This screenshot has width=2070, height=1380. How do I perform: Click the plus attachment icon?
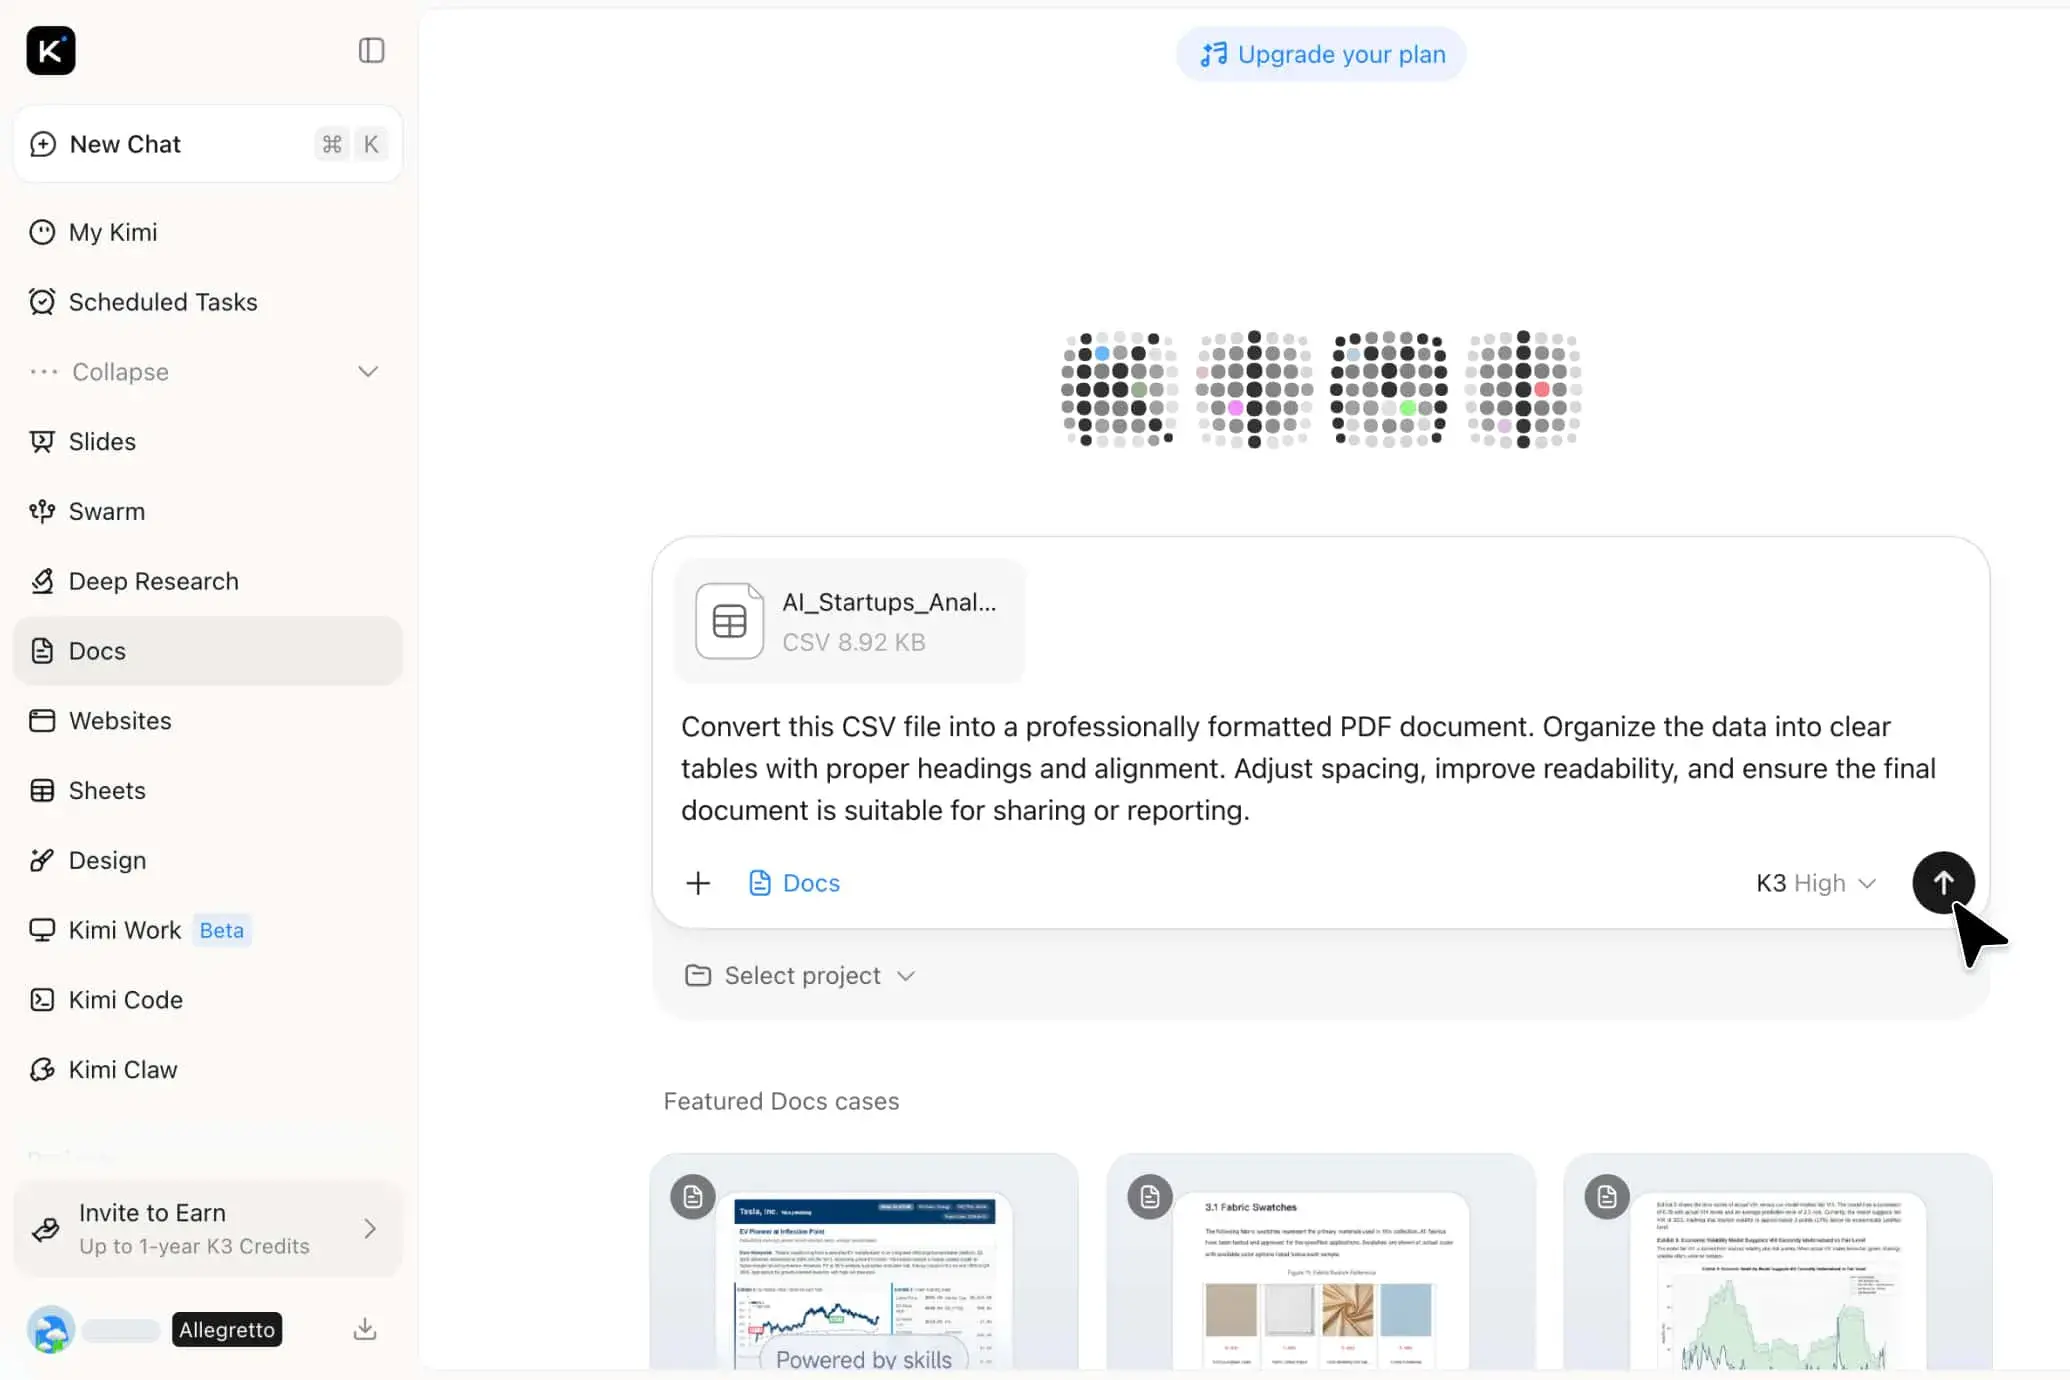pos(698,883)
